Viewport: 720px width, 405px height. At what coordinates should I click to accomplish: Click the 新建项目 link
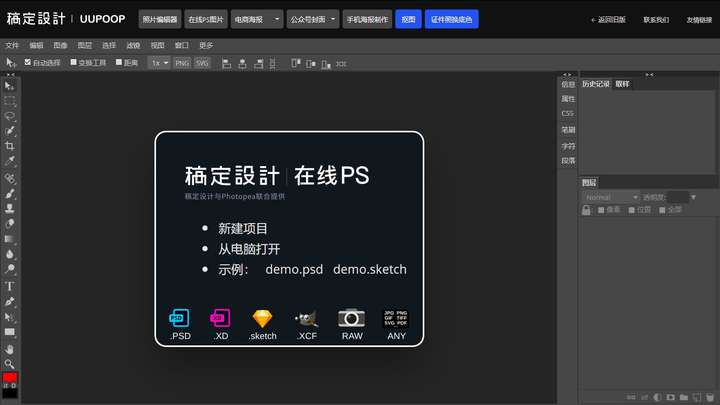(242, 229)
